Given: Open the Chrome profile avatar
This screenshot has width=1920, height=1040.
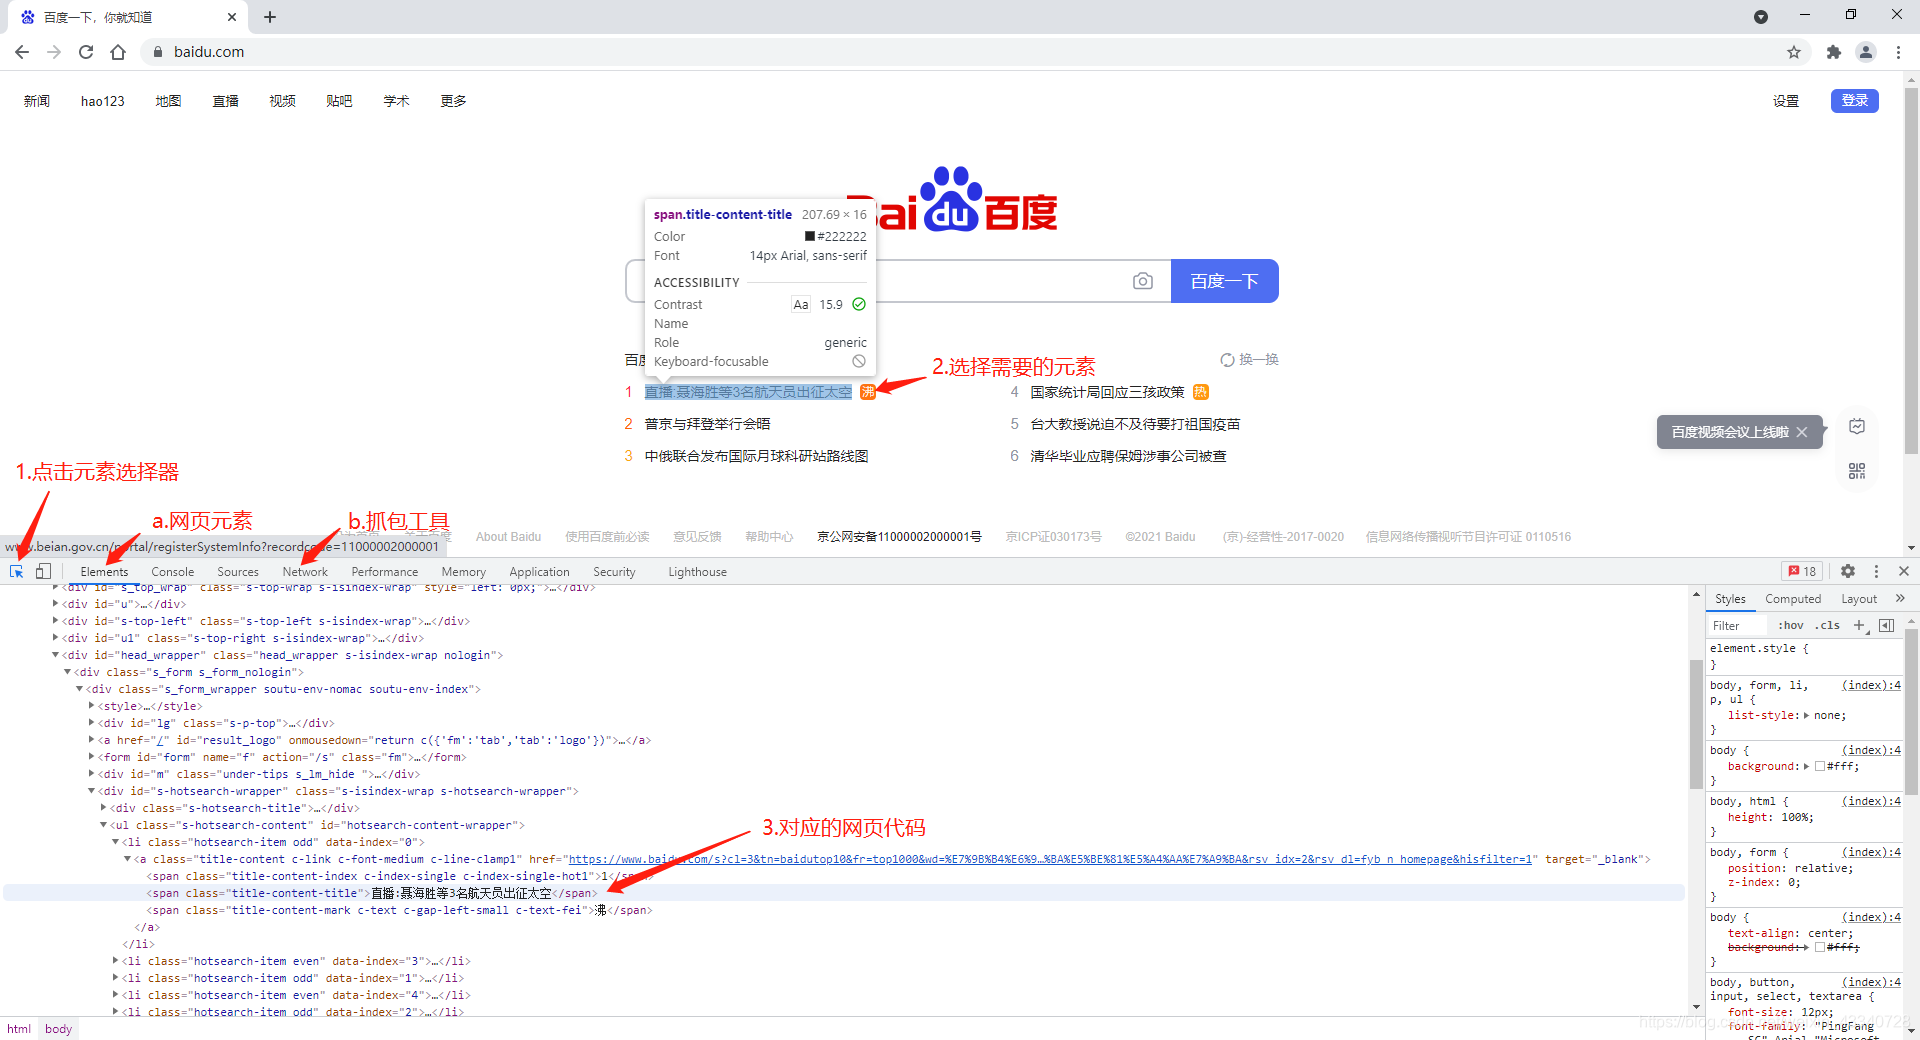Looking at the screenshot, I should pos(1866,52).
